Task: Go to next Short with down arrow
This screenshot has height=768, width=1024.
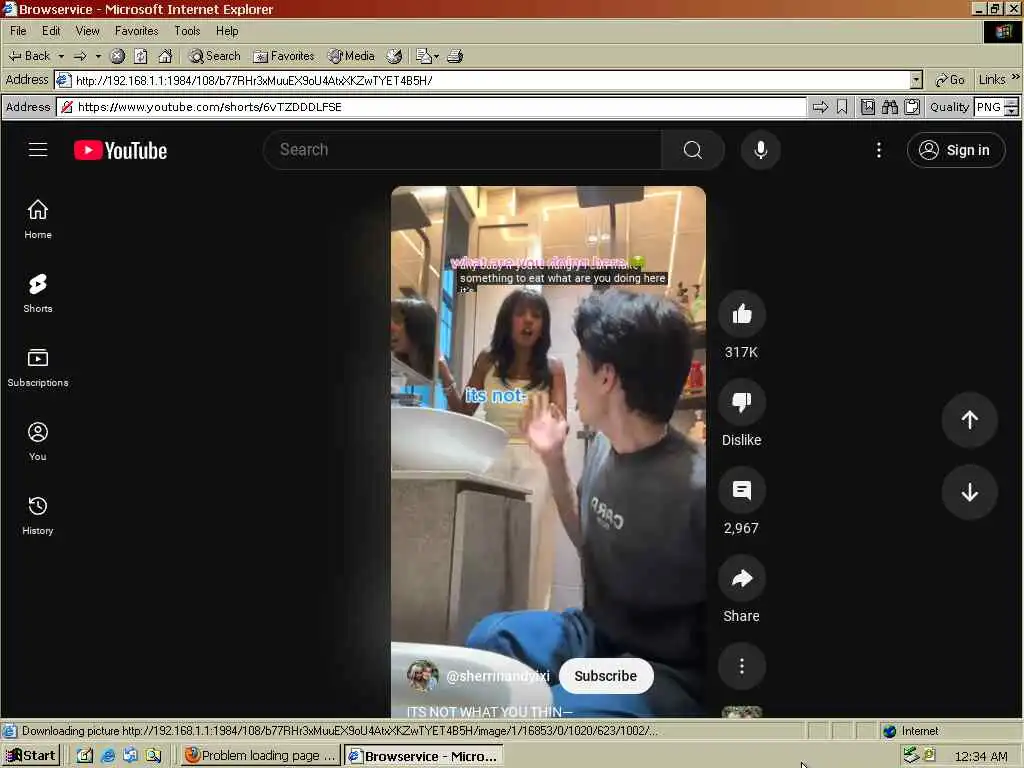Action: click(970, 492)
